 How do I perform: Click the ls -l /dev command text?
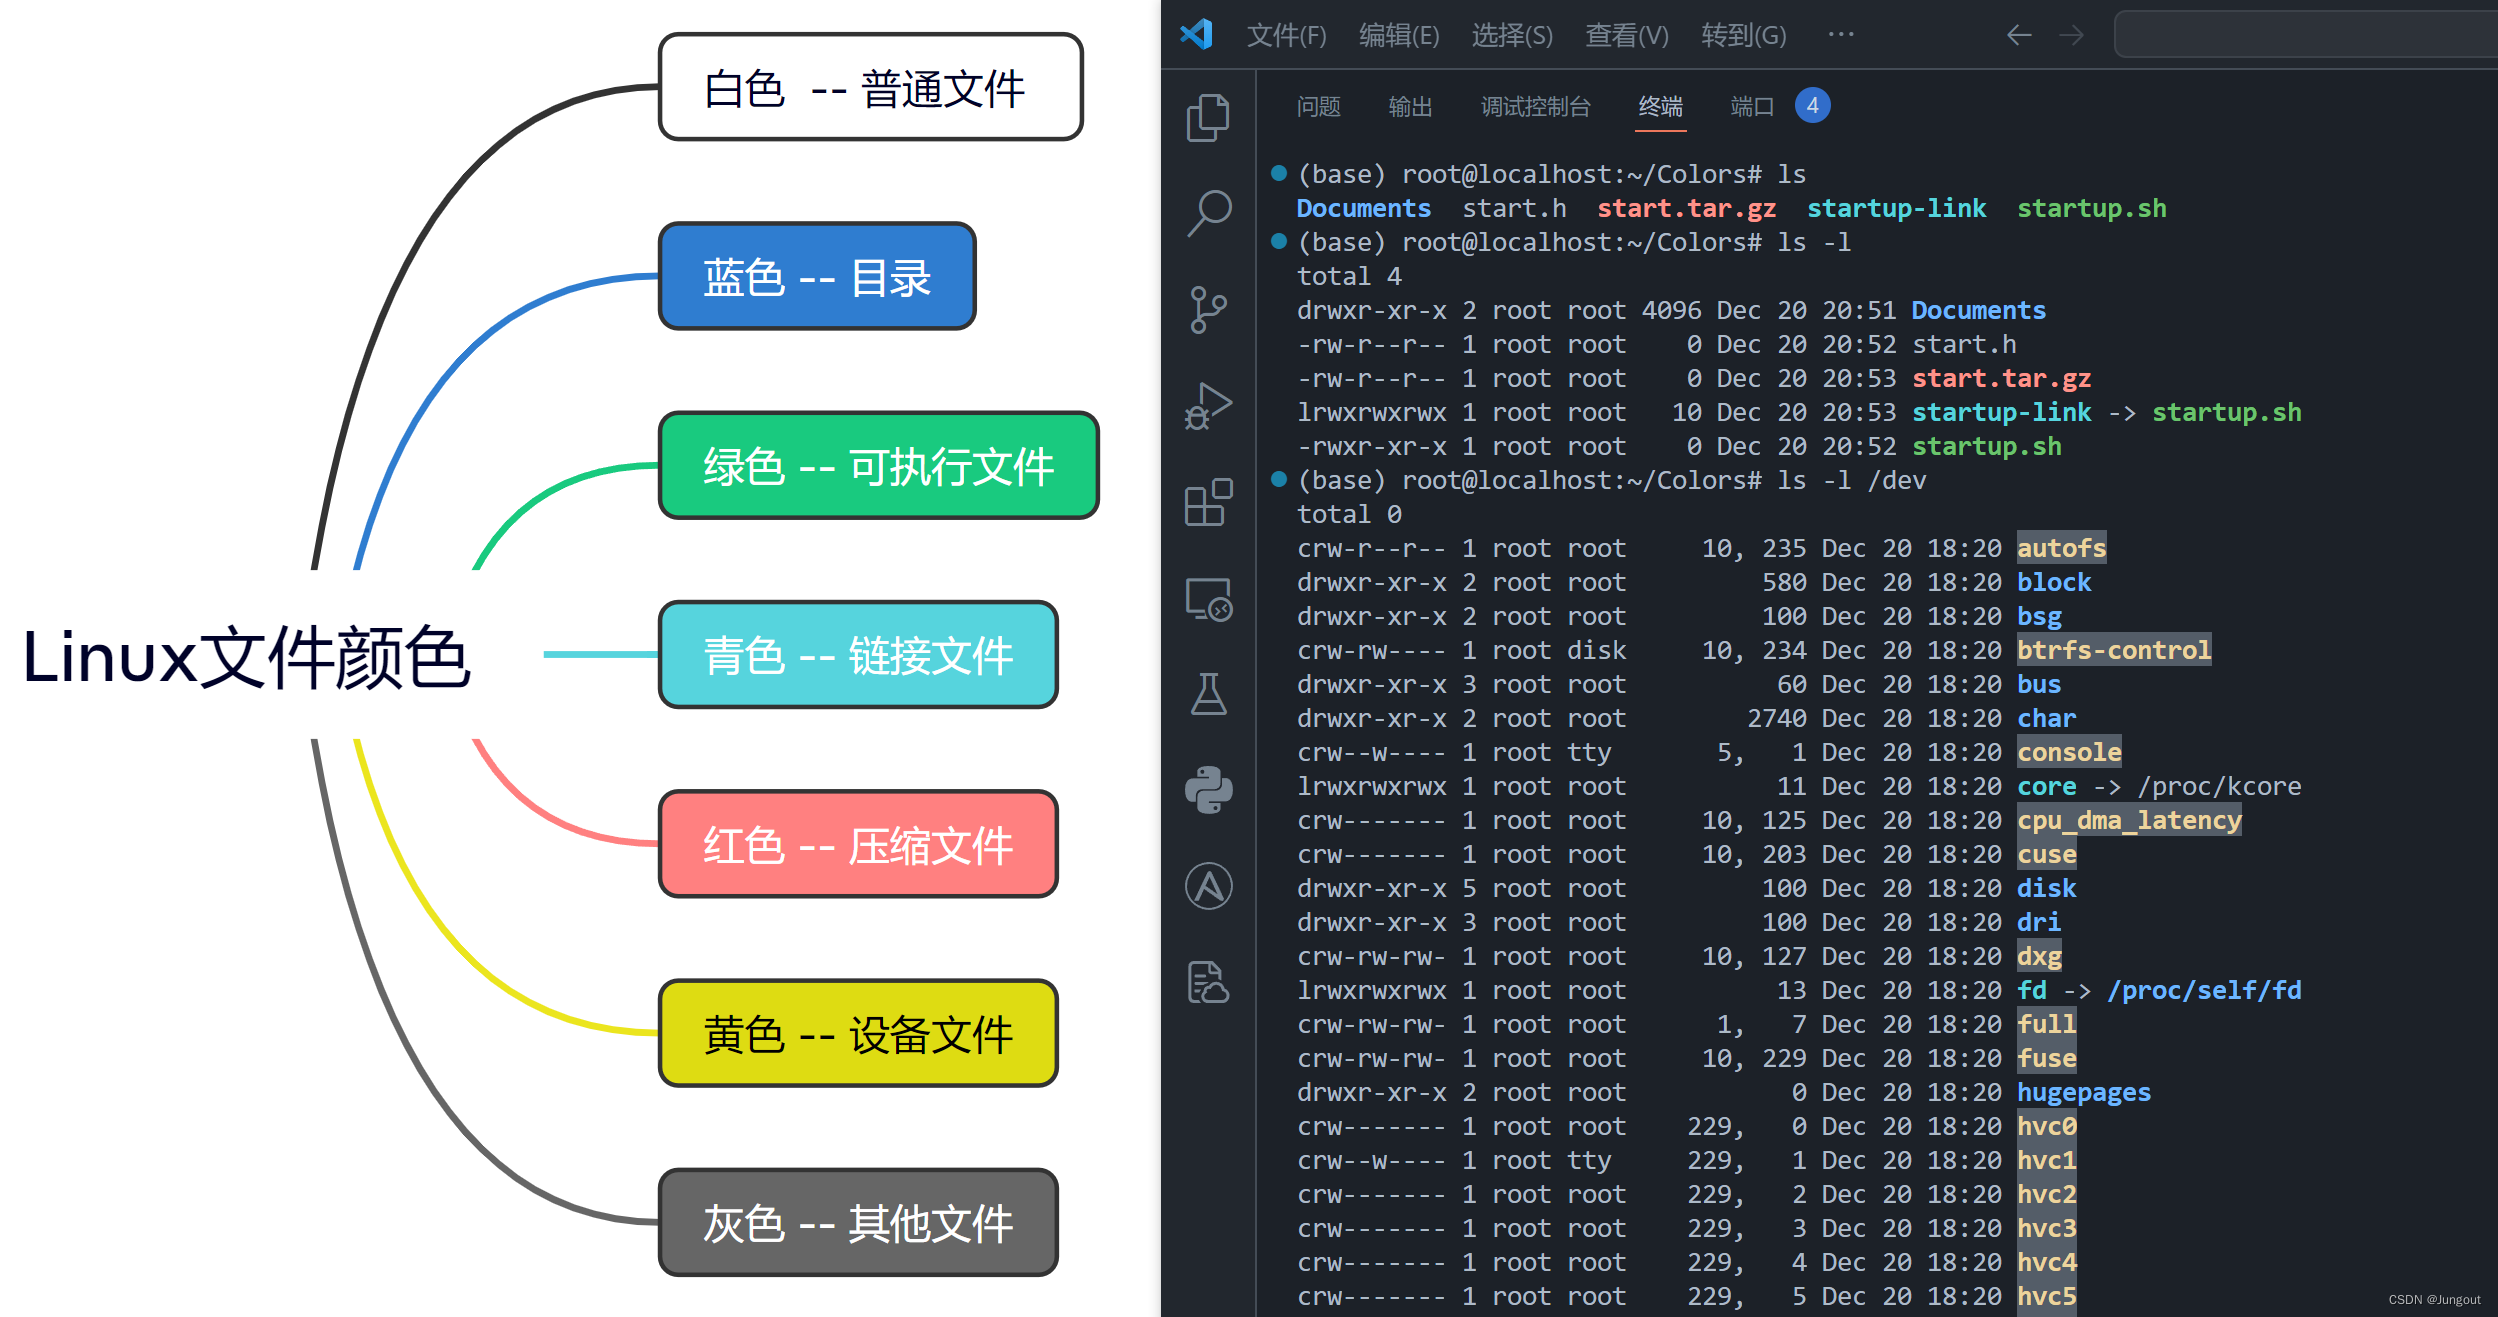pos(1851,480)
